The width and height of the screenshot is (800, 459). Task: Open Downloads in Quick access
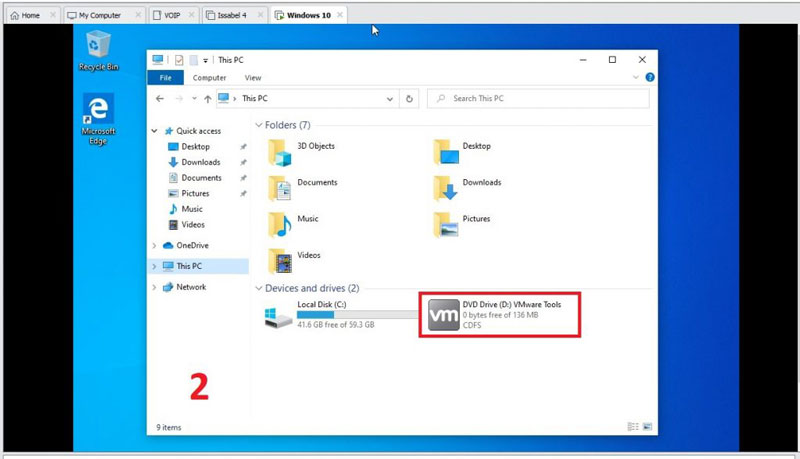coord(201,162)
